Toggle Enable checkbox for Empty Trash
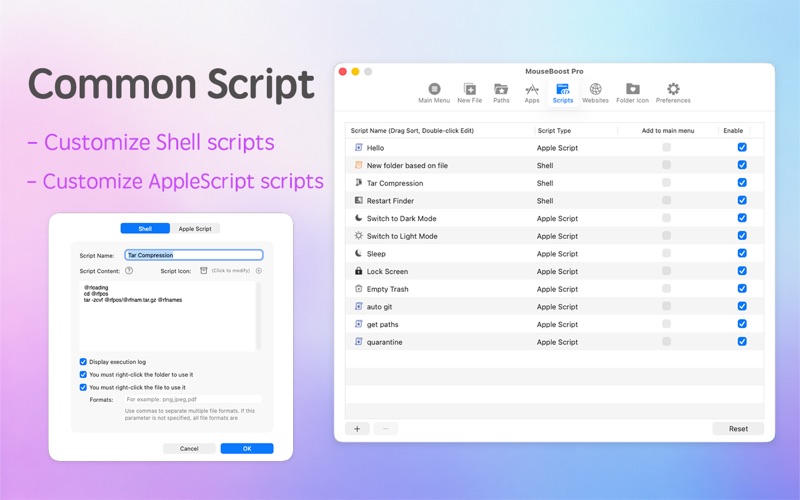Image resolution: width=800 pixels, height=500 pixels. tap(742, 288)
